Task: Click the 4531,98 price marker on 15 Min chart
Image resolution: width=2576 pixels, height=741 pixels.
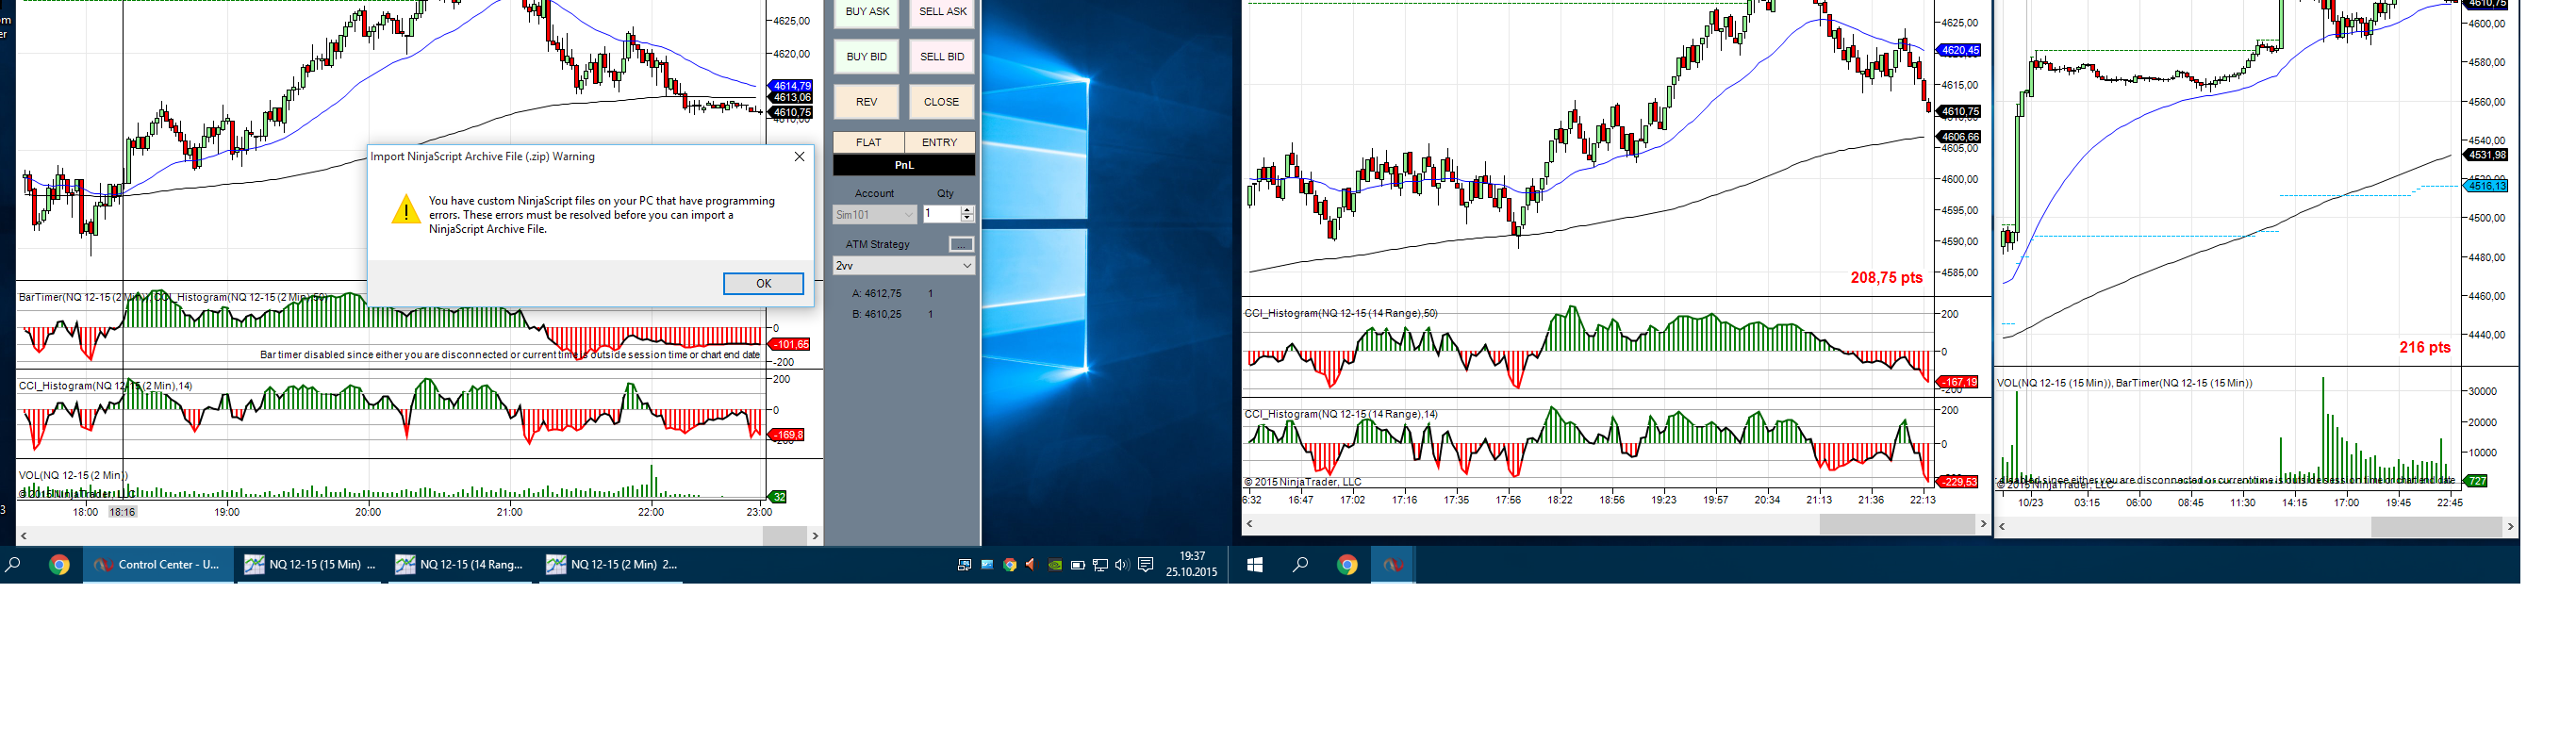Action: 2486,155
